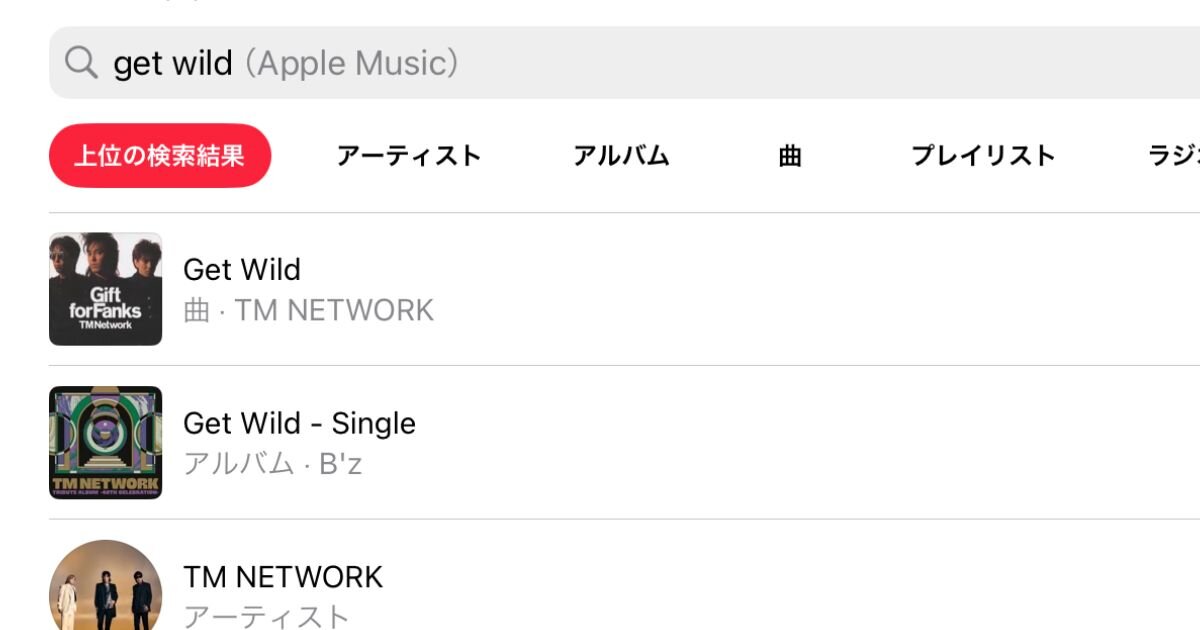Image resolution: width=1200 pixels, height=630 pixels.
Task: Click the magnifying glass search icon
Action: click(81, 63)
